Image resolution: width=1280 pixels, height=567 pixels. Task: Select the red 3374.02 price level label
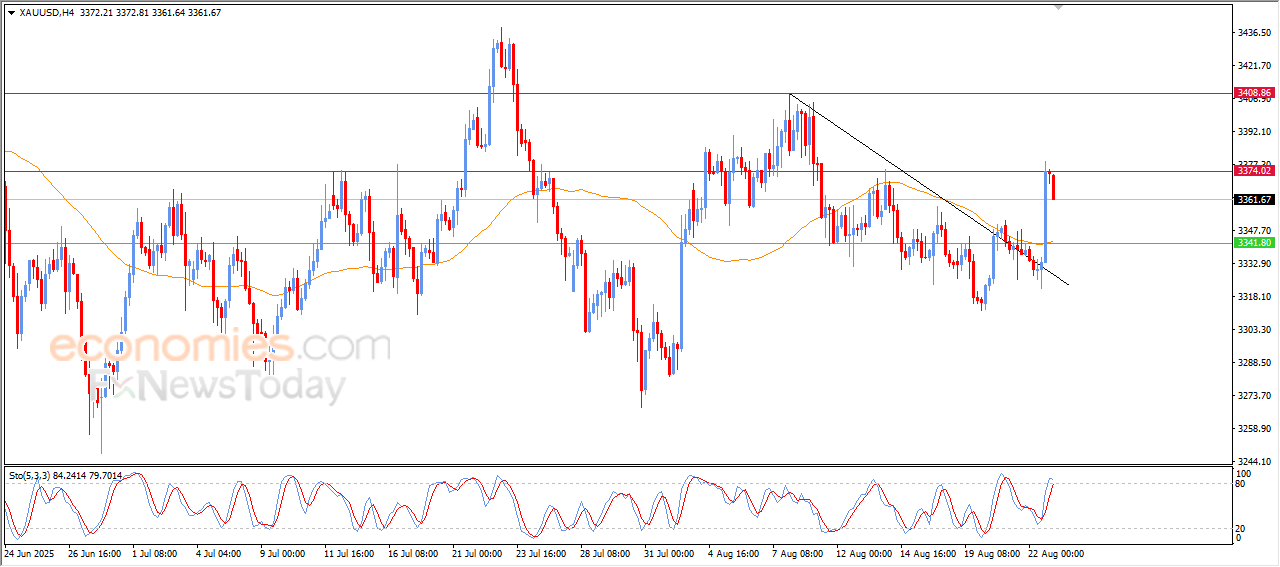coord(1254,171)
